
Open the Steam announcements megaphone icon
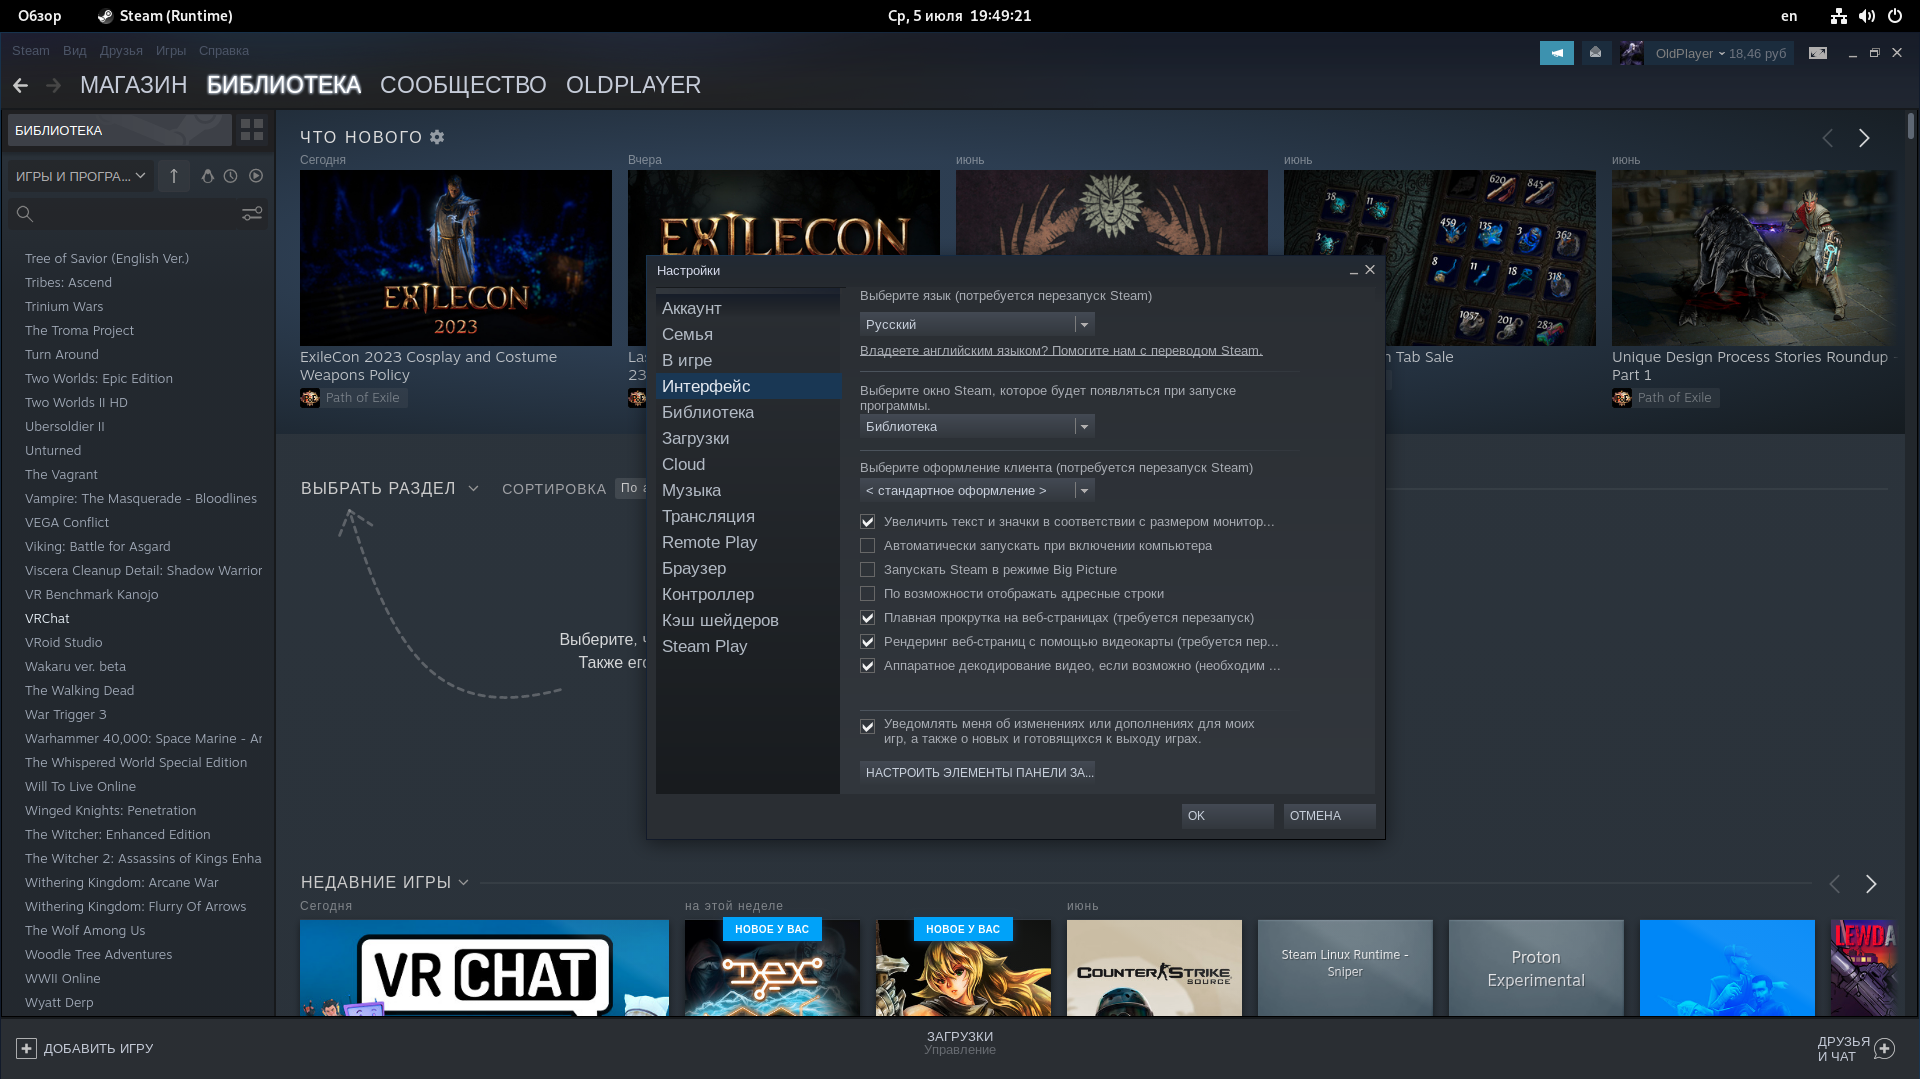1556,53
